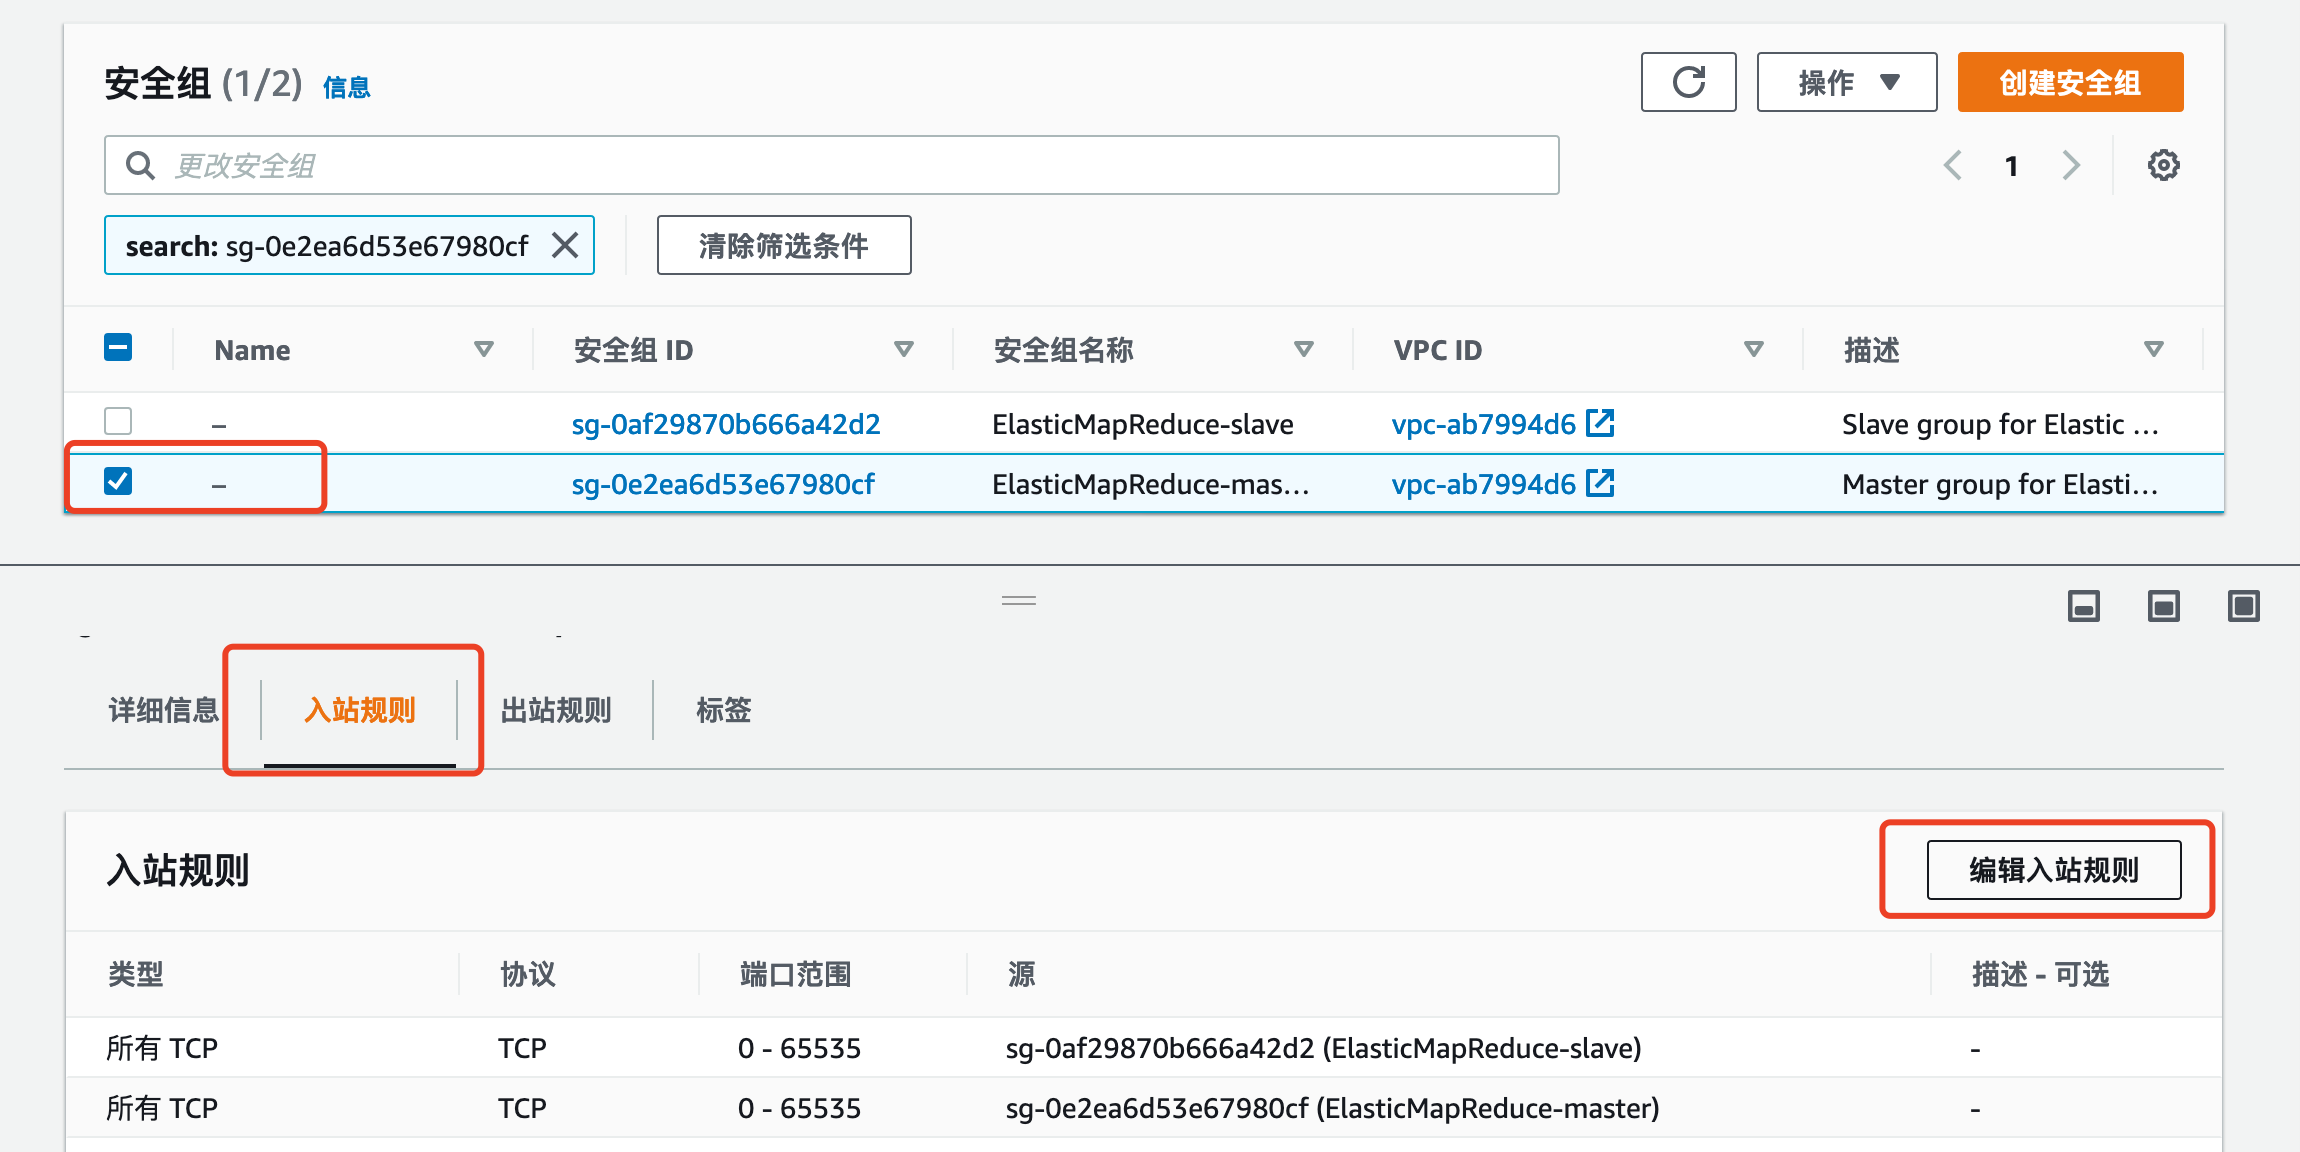Remove the sg-0e2ea6d53e67980cf search filter chip
The image size is (2300, 1152).
coord(565,245)
